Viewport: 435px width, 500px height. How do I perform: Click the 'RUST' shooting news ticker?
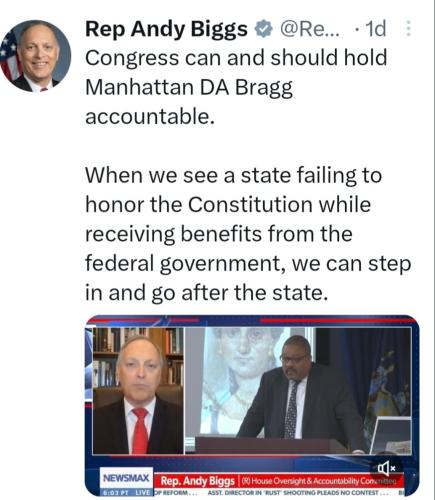[293, 492]
